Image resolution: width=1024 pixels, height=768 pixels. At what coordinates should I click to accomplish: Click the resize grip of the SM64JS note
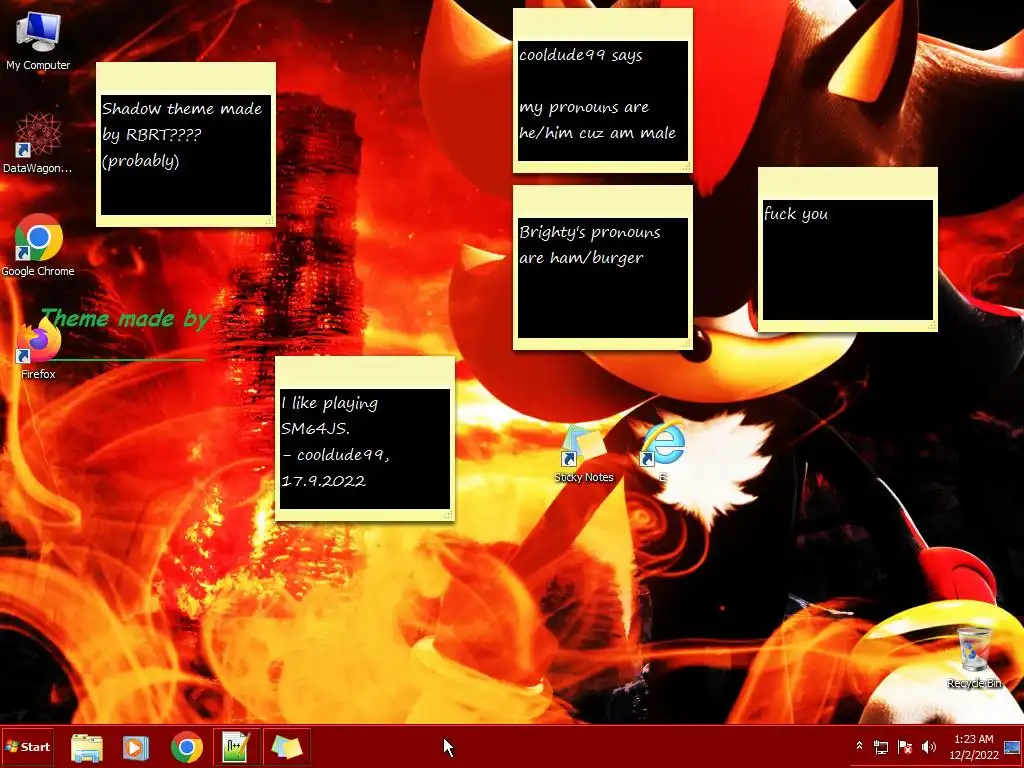click(x=449, y=515)
